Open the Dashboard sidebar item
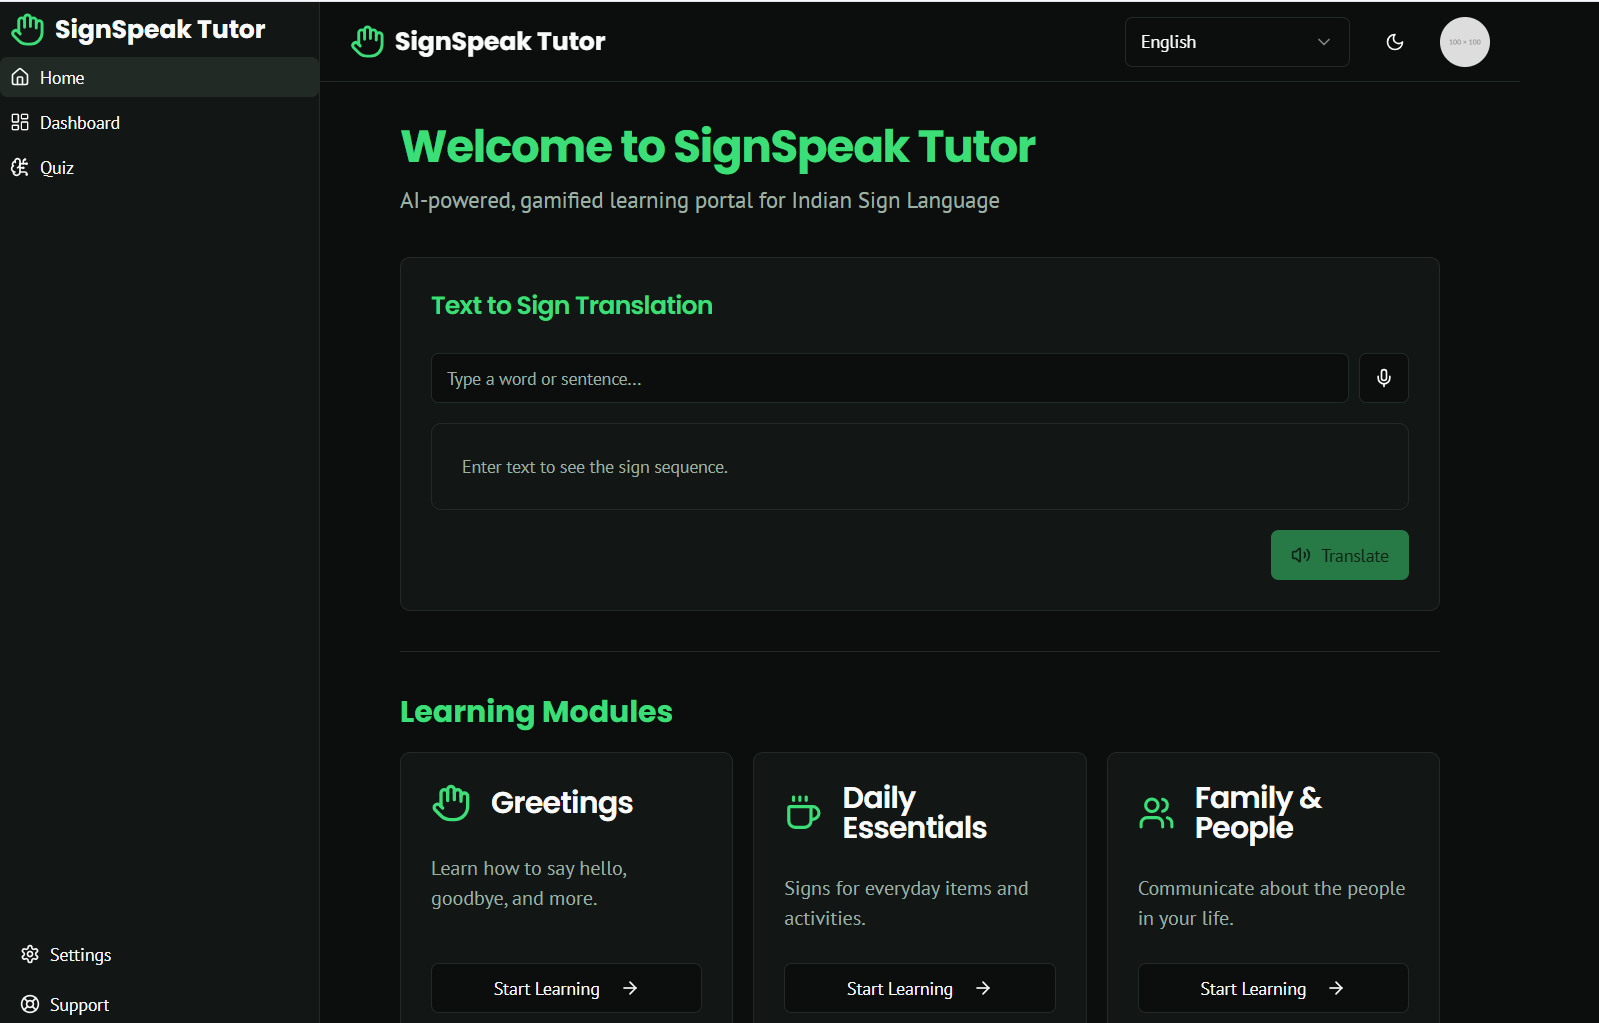 [x=159, y=122]
